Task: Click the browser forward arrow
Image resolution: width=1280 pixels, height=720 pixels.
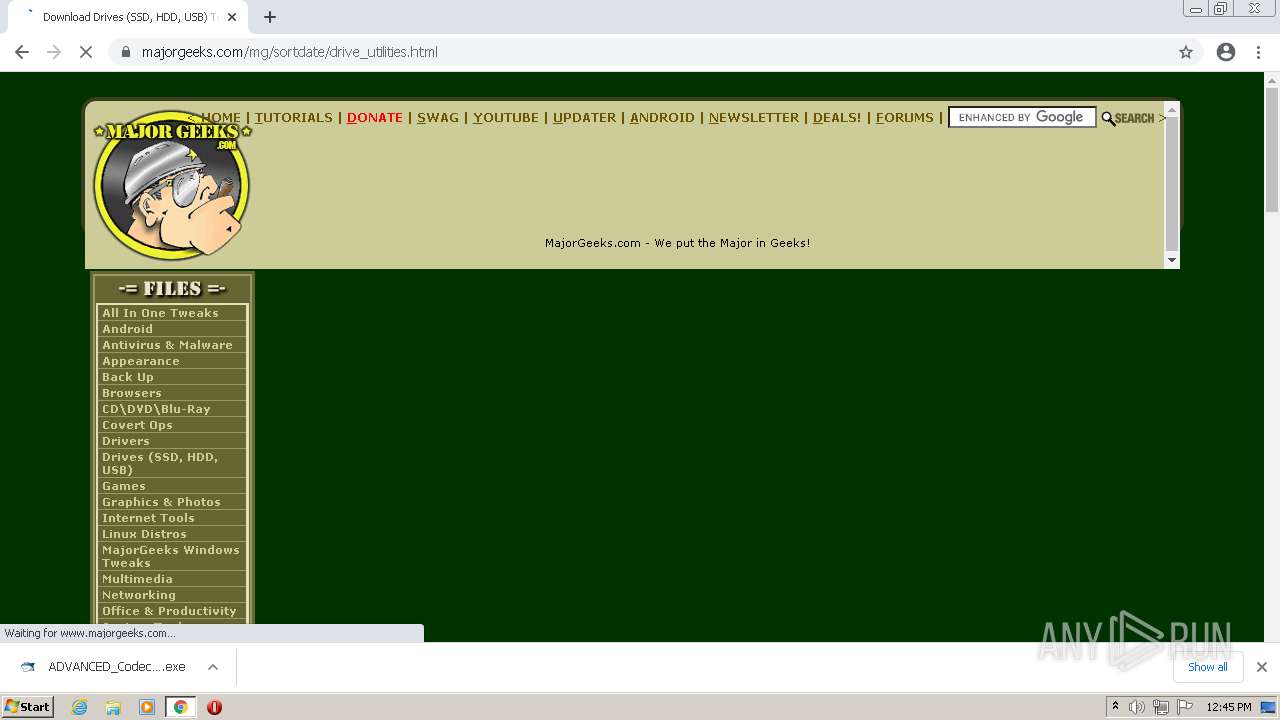Action: [x=54, y=52]
